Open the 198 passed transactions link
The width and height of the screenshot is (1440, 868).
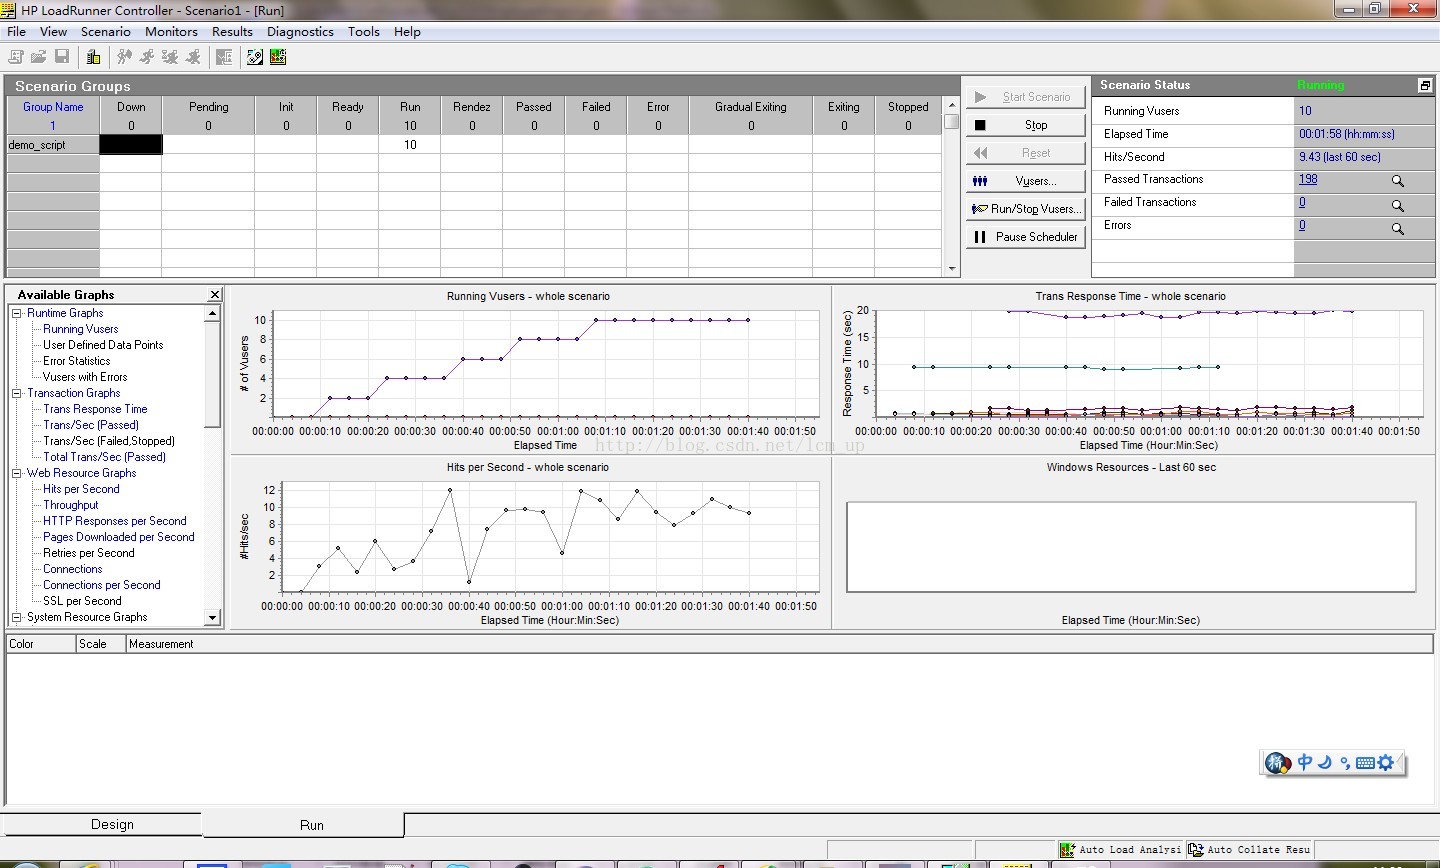coord(1307,180)
